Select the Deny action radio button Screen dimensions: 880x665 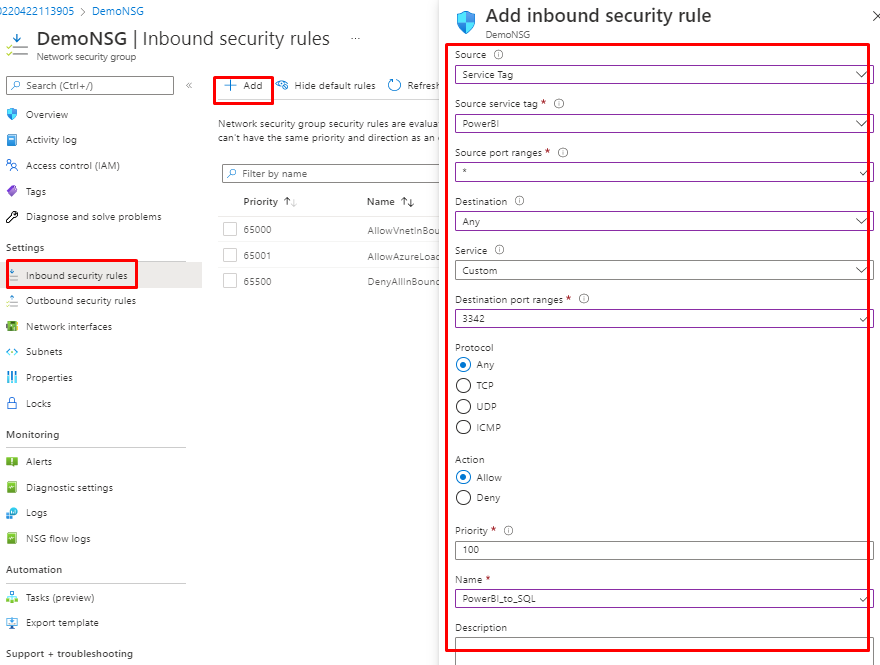click(x=463, y=497)
